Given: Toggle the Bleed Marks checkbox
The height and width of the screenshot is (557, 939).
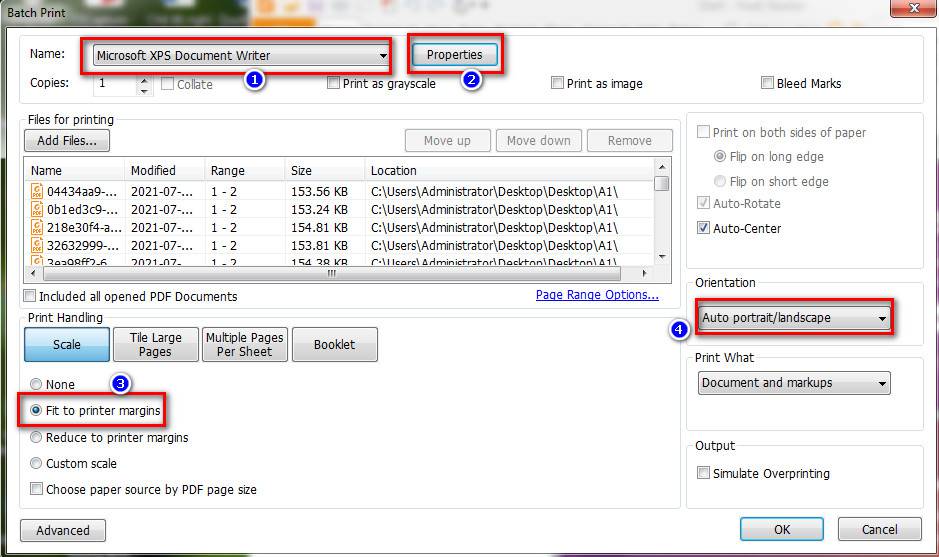Looking at the screenshot, I should pyautogui.click(x=767, y=83).
